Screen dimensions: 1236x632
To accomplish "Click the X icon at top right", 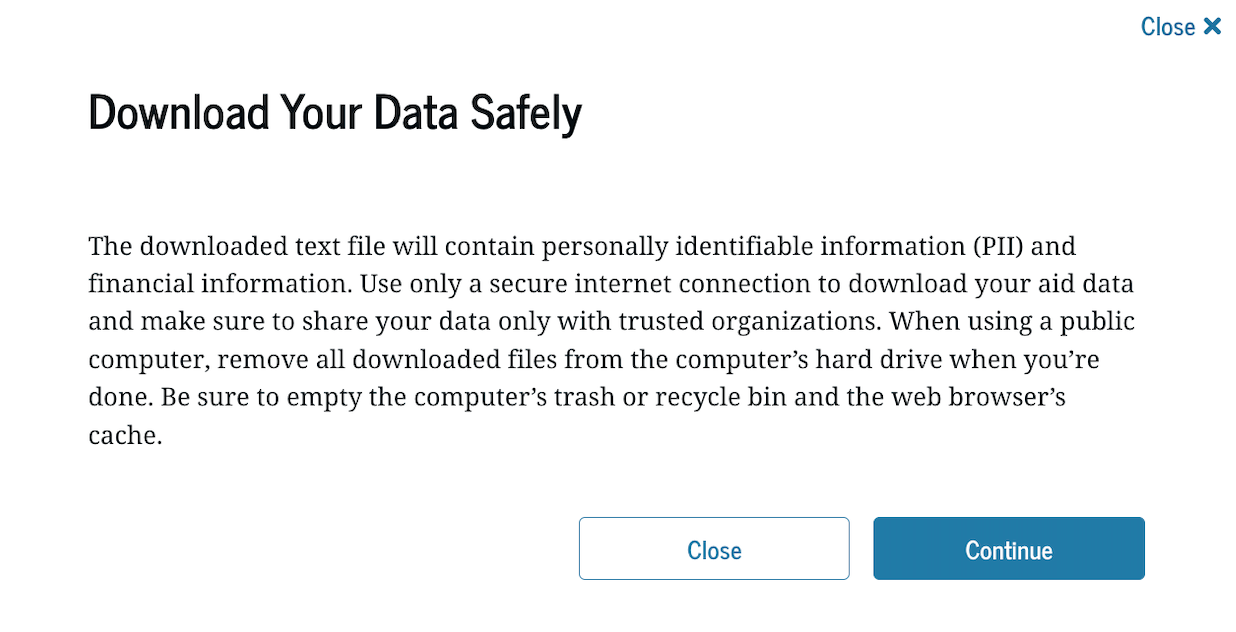I will pos(1212,26).
